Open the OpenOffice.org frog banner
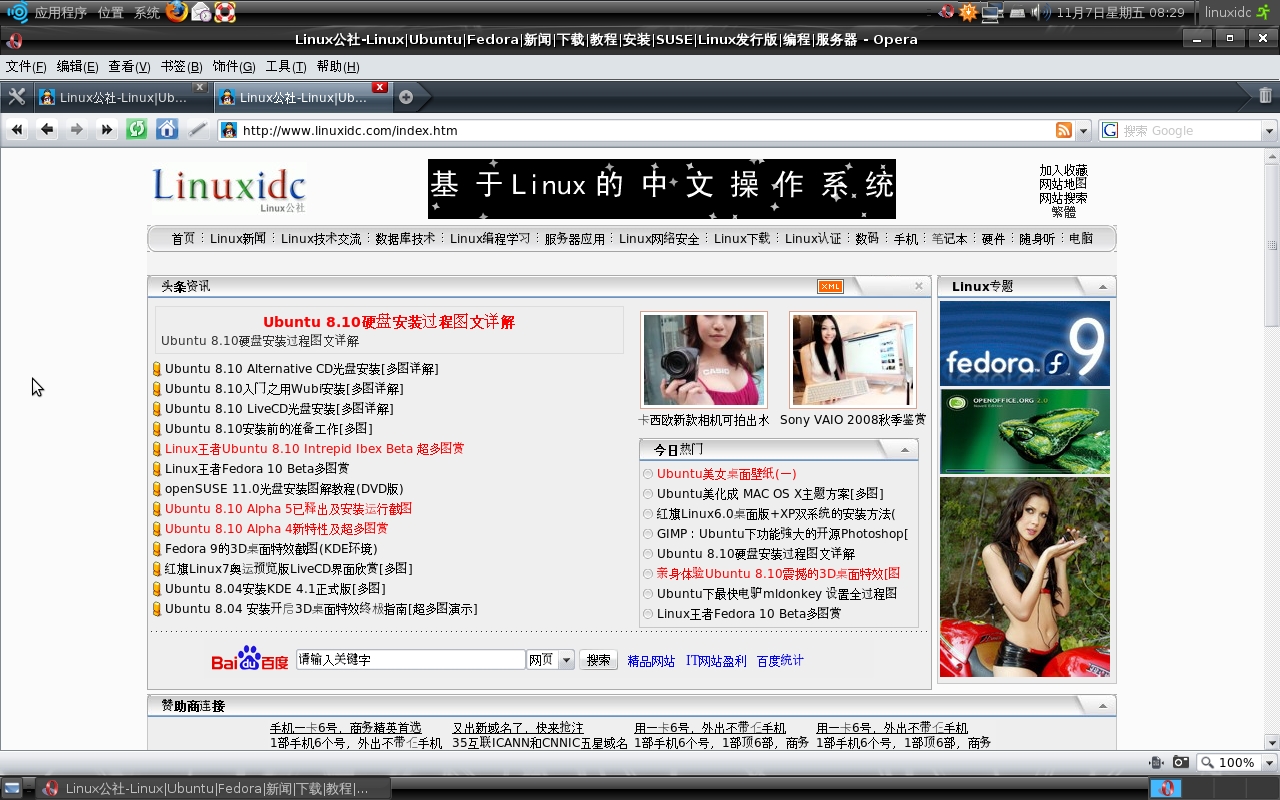 1025,431
